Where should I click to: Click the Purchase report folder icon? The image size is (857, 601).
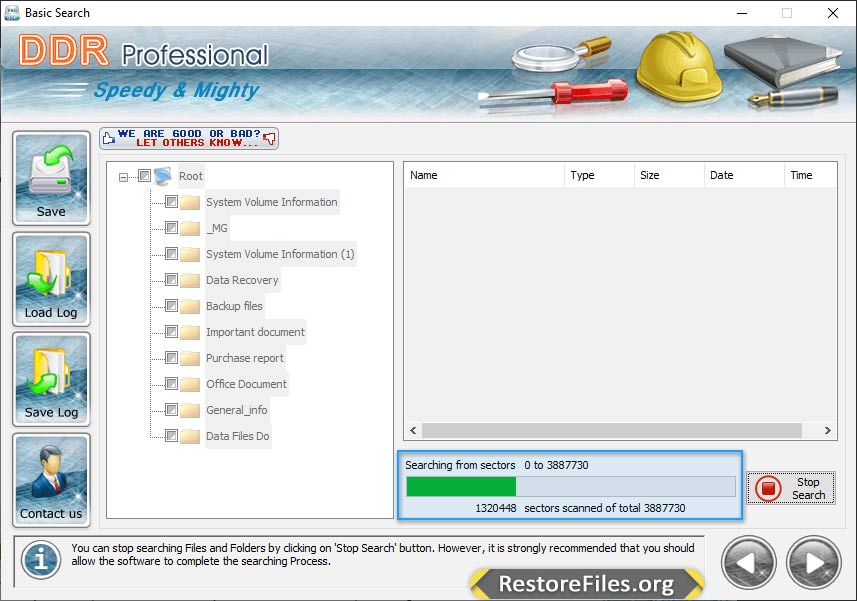(190, 358)
